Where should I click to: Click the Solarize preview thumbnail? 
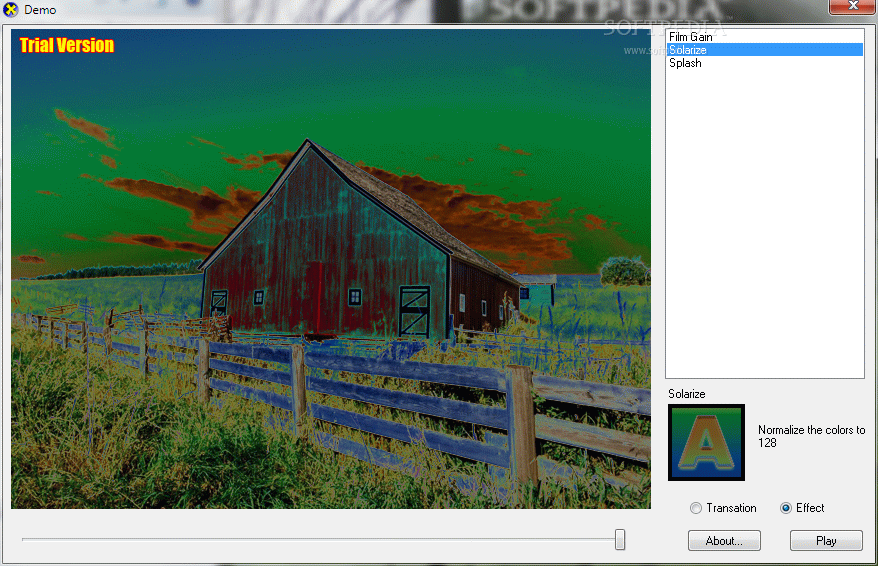[706, 442]
